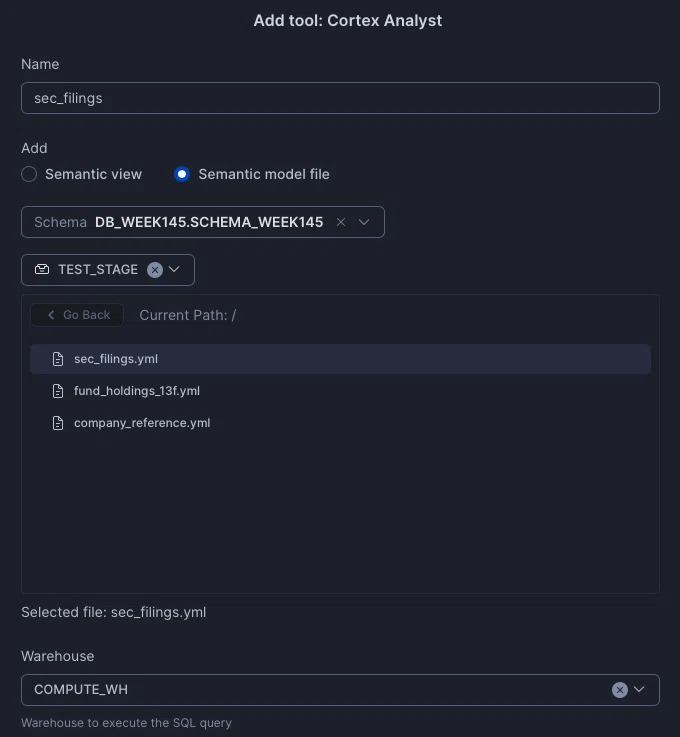Viewport: 680px width, 737px height.
Task: Remove TEST_STAGE using its clear icon
Action: (155, 270)
